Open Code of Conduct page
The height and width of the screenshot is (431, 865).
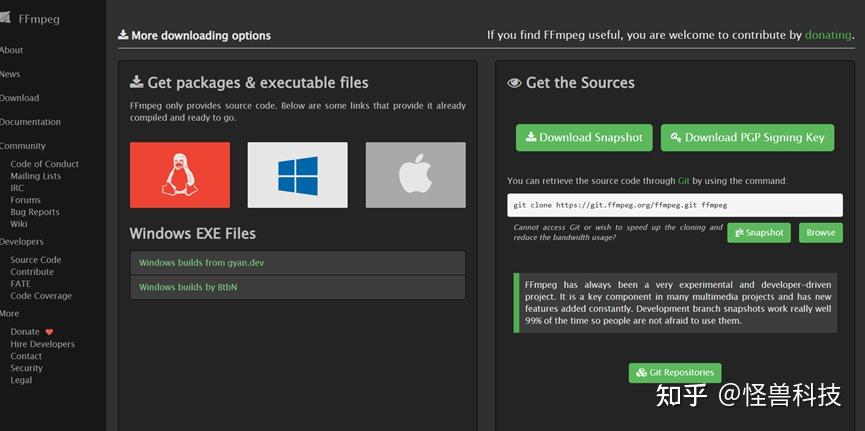pos(44,164)
